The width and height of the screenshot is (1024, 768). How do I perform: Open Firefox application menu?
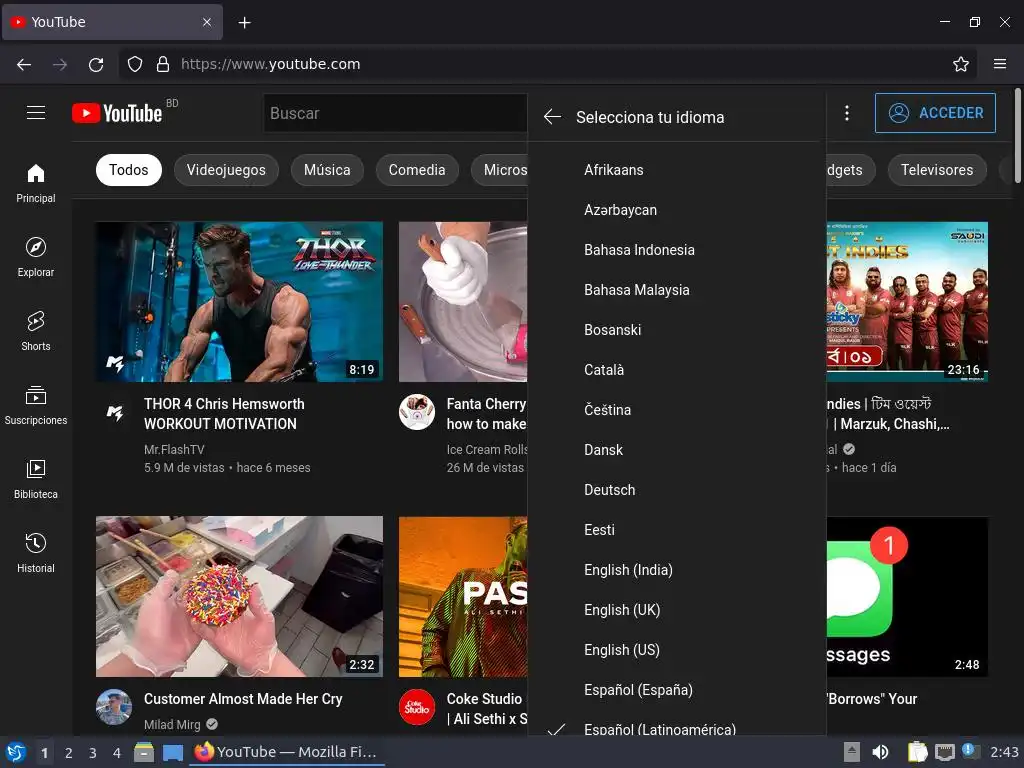click(x=1000, y=64)
